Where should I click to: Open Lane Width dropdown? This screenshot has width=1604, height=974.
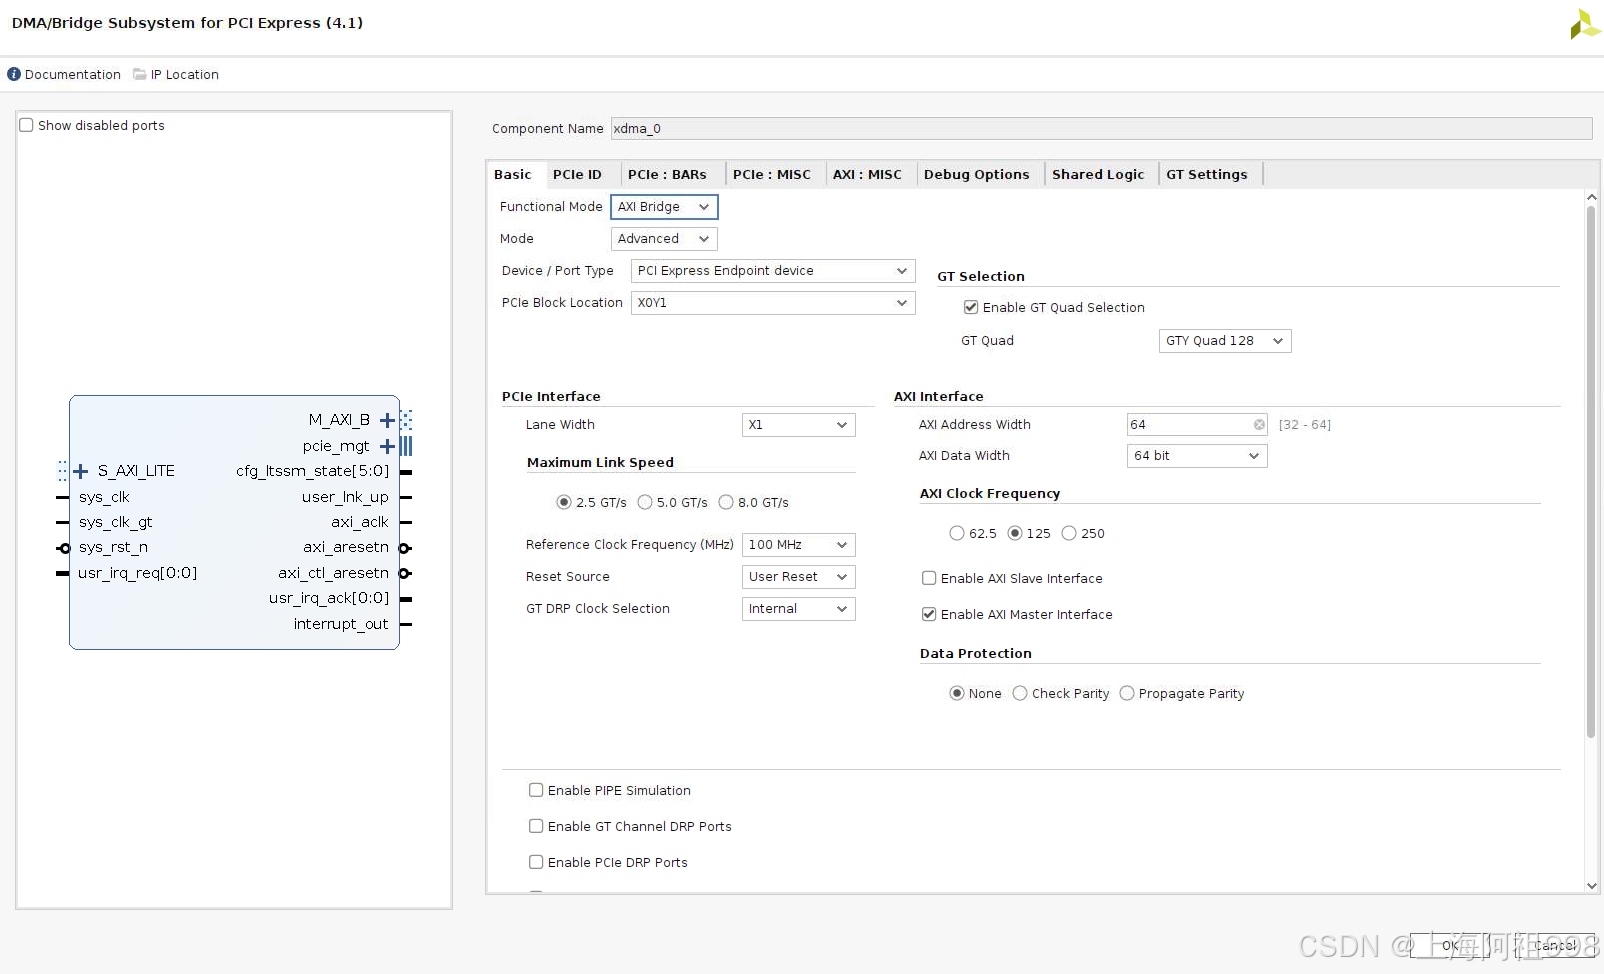798,425
